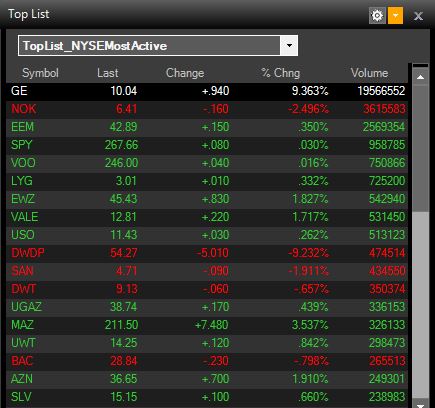435x408 pixels.
Task: Click the Change column header
Action: coord(185,73)
